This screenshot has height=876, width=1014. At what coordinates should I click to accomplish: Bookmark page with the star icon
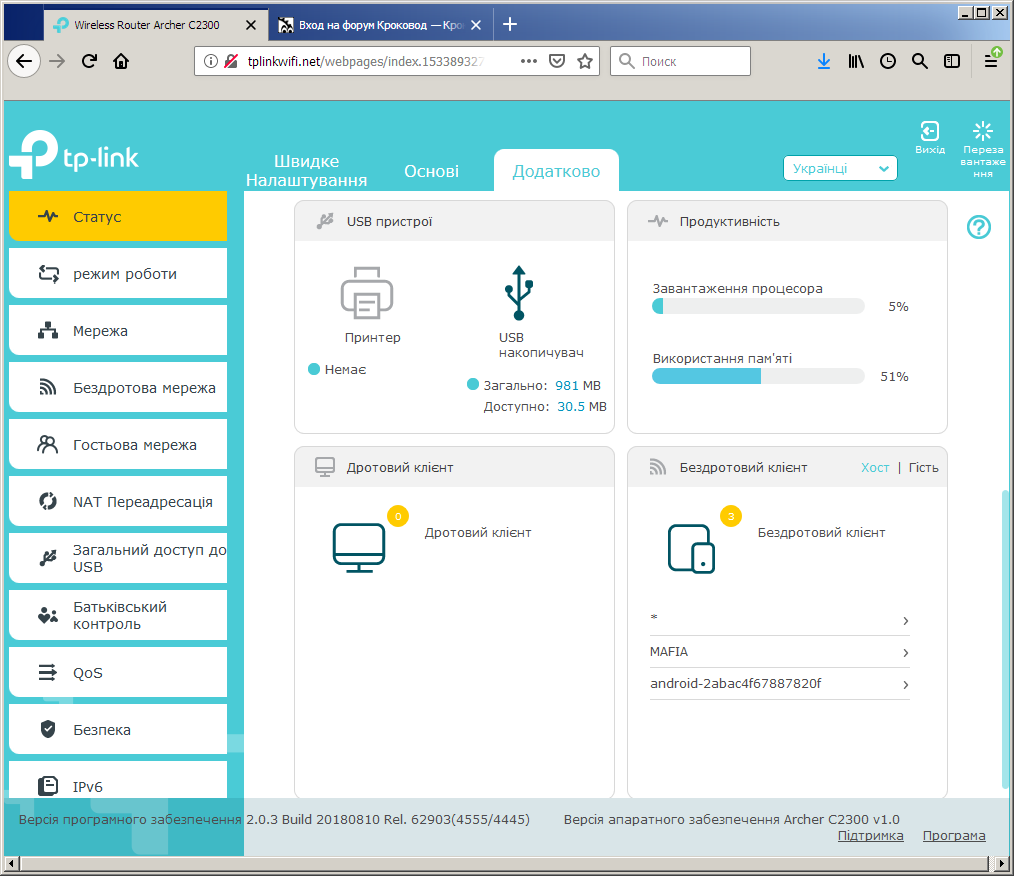pyautogui.click(x=585, y=61)
